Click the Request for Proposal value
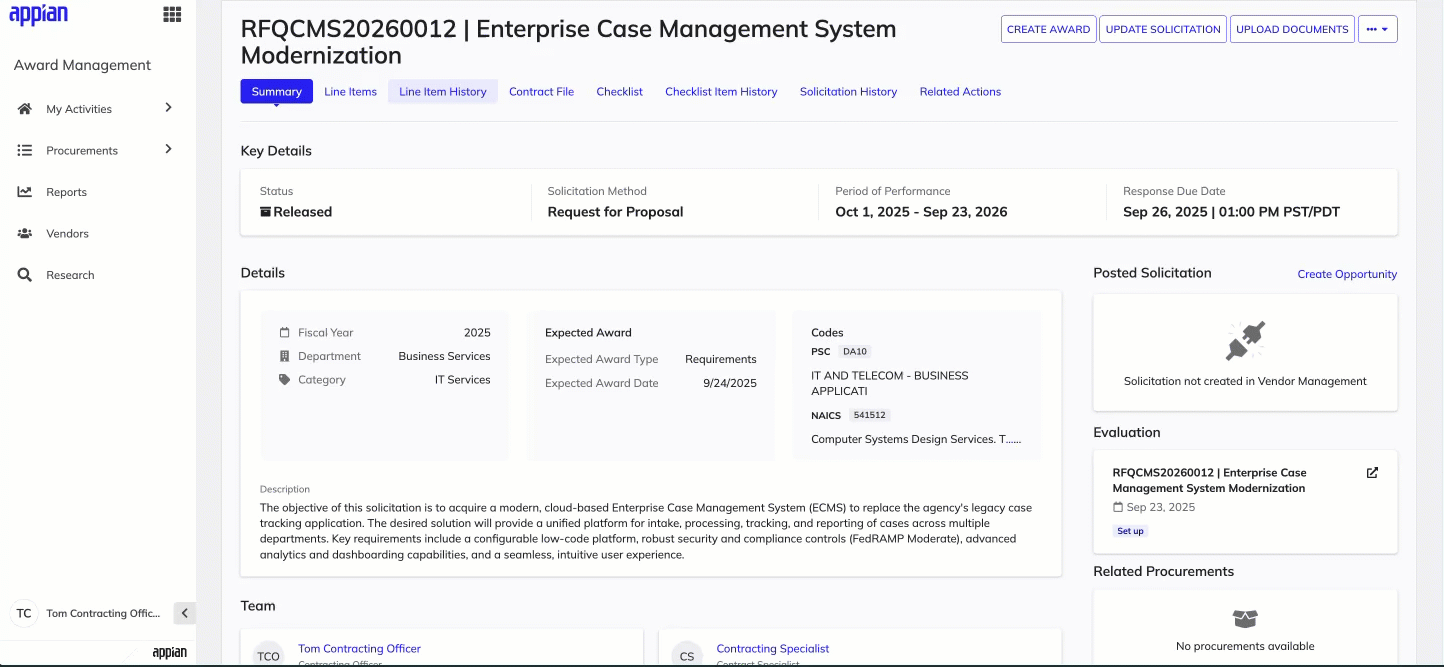1444x667 pixels. coord(615,212)
